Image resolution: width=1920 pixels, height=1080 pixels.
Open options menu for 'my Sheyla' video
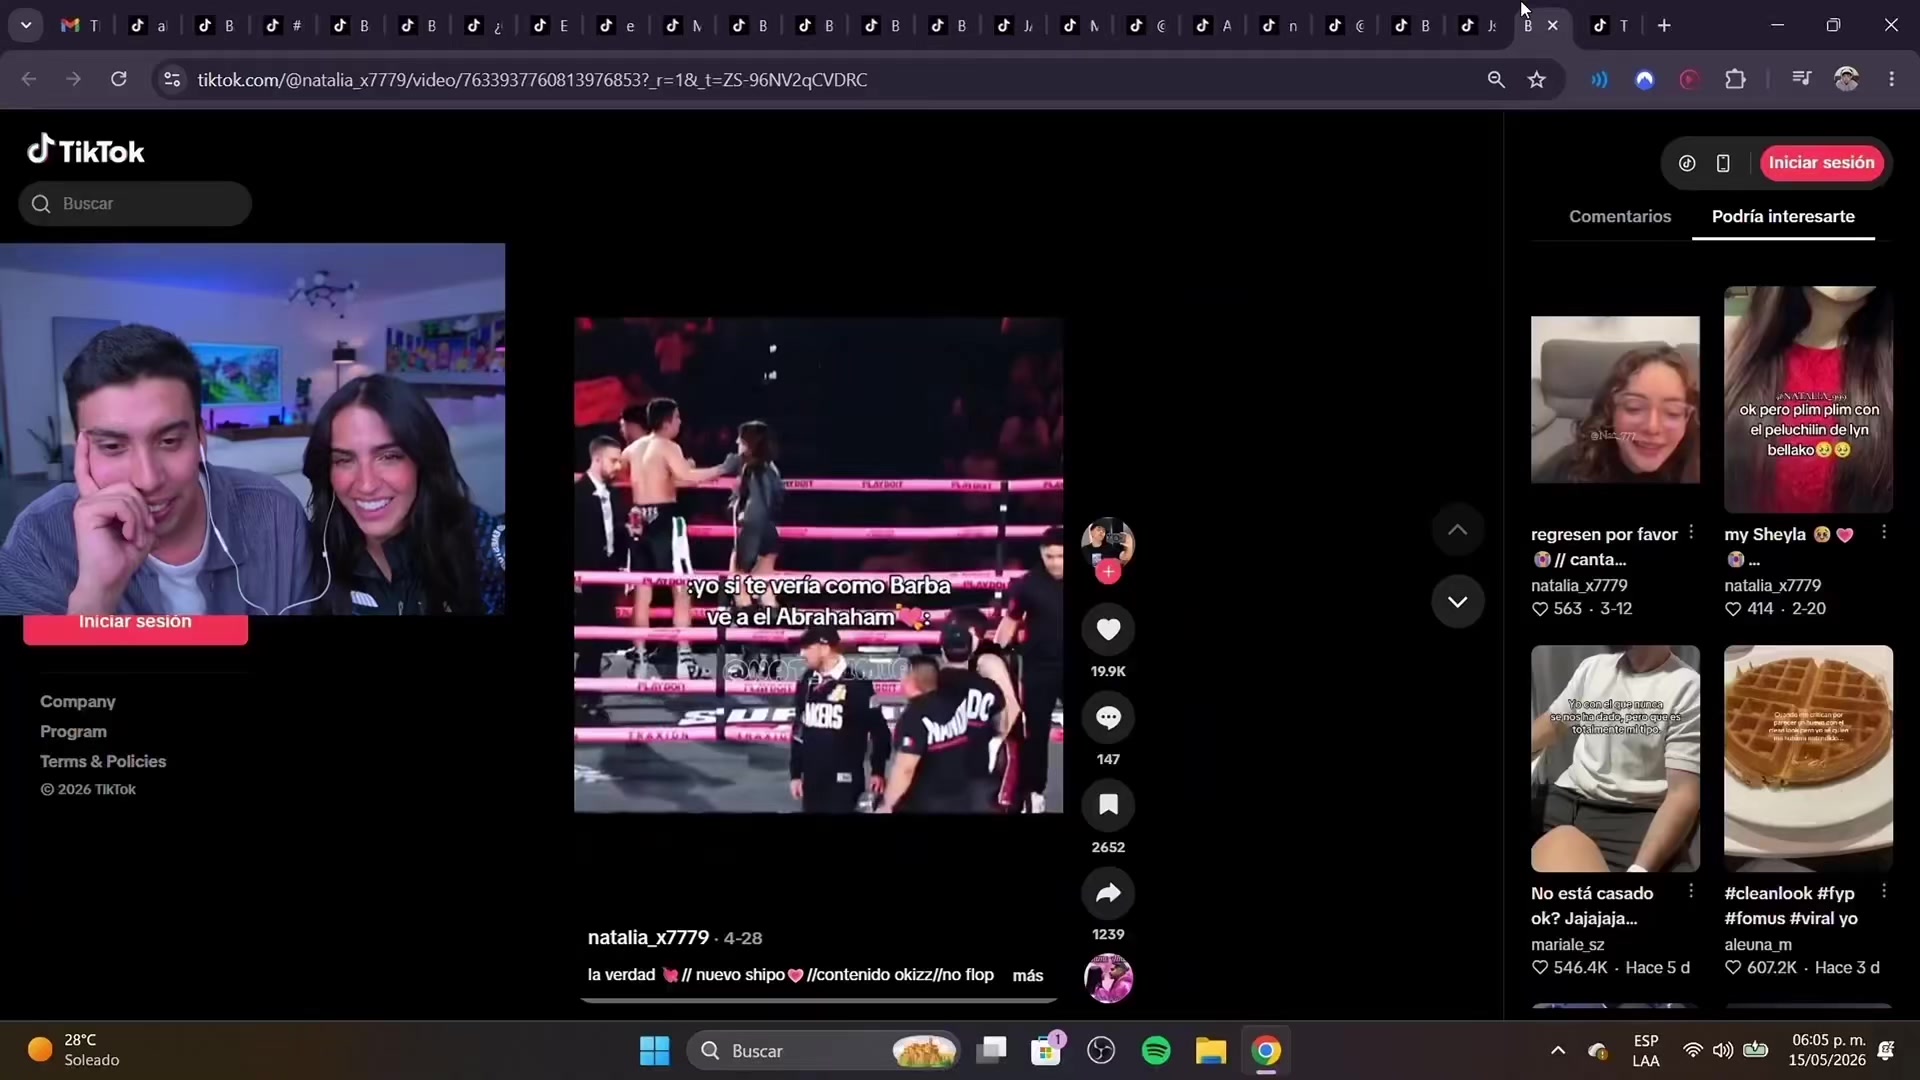coord(1884,532)
